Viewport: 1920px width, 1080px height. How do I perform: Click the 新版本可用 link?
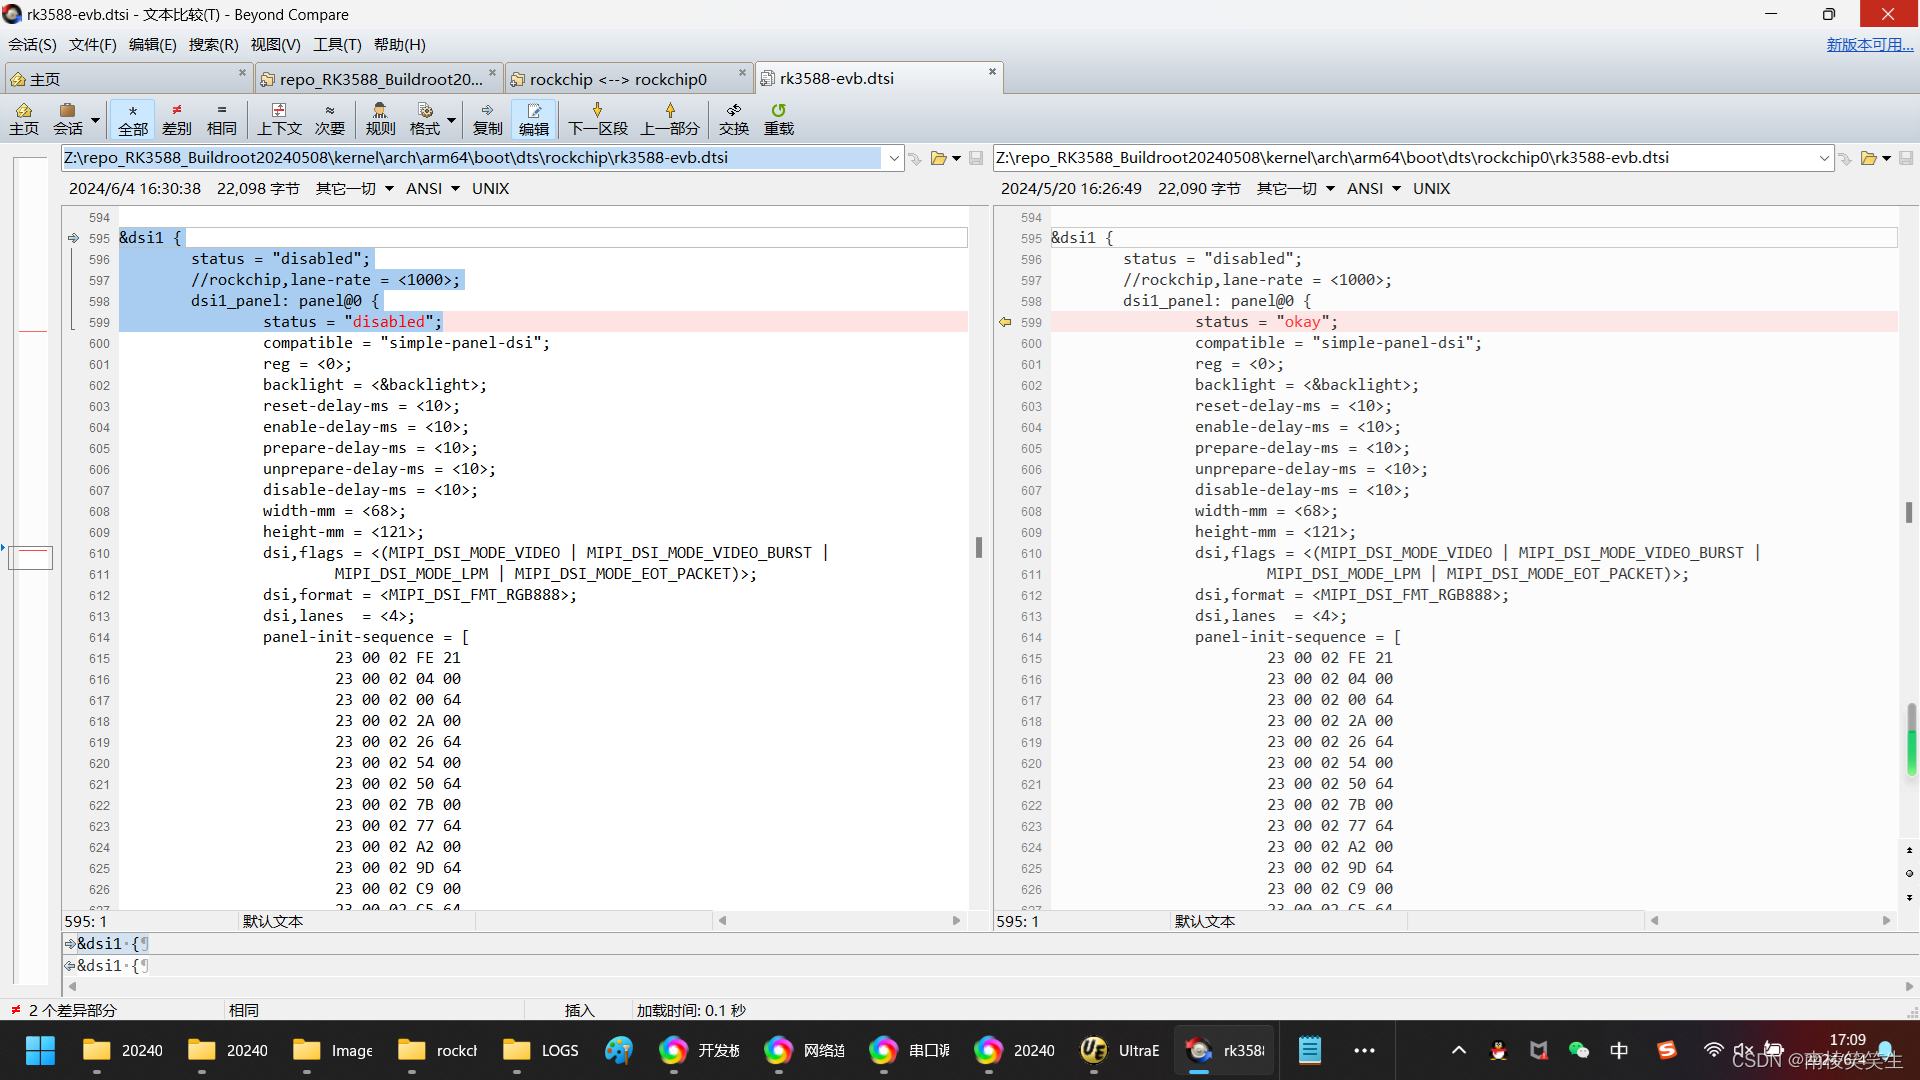(1868, 44)
